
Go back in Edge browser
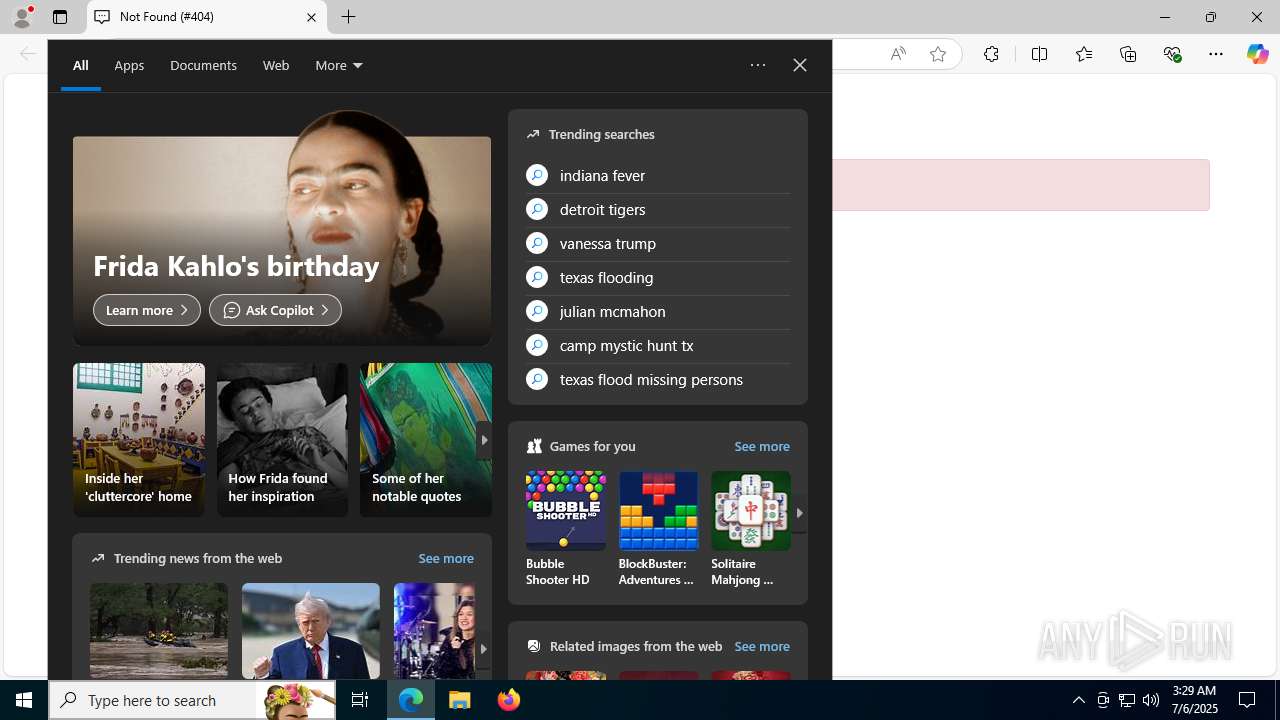(27, 54)
